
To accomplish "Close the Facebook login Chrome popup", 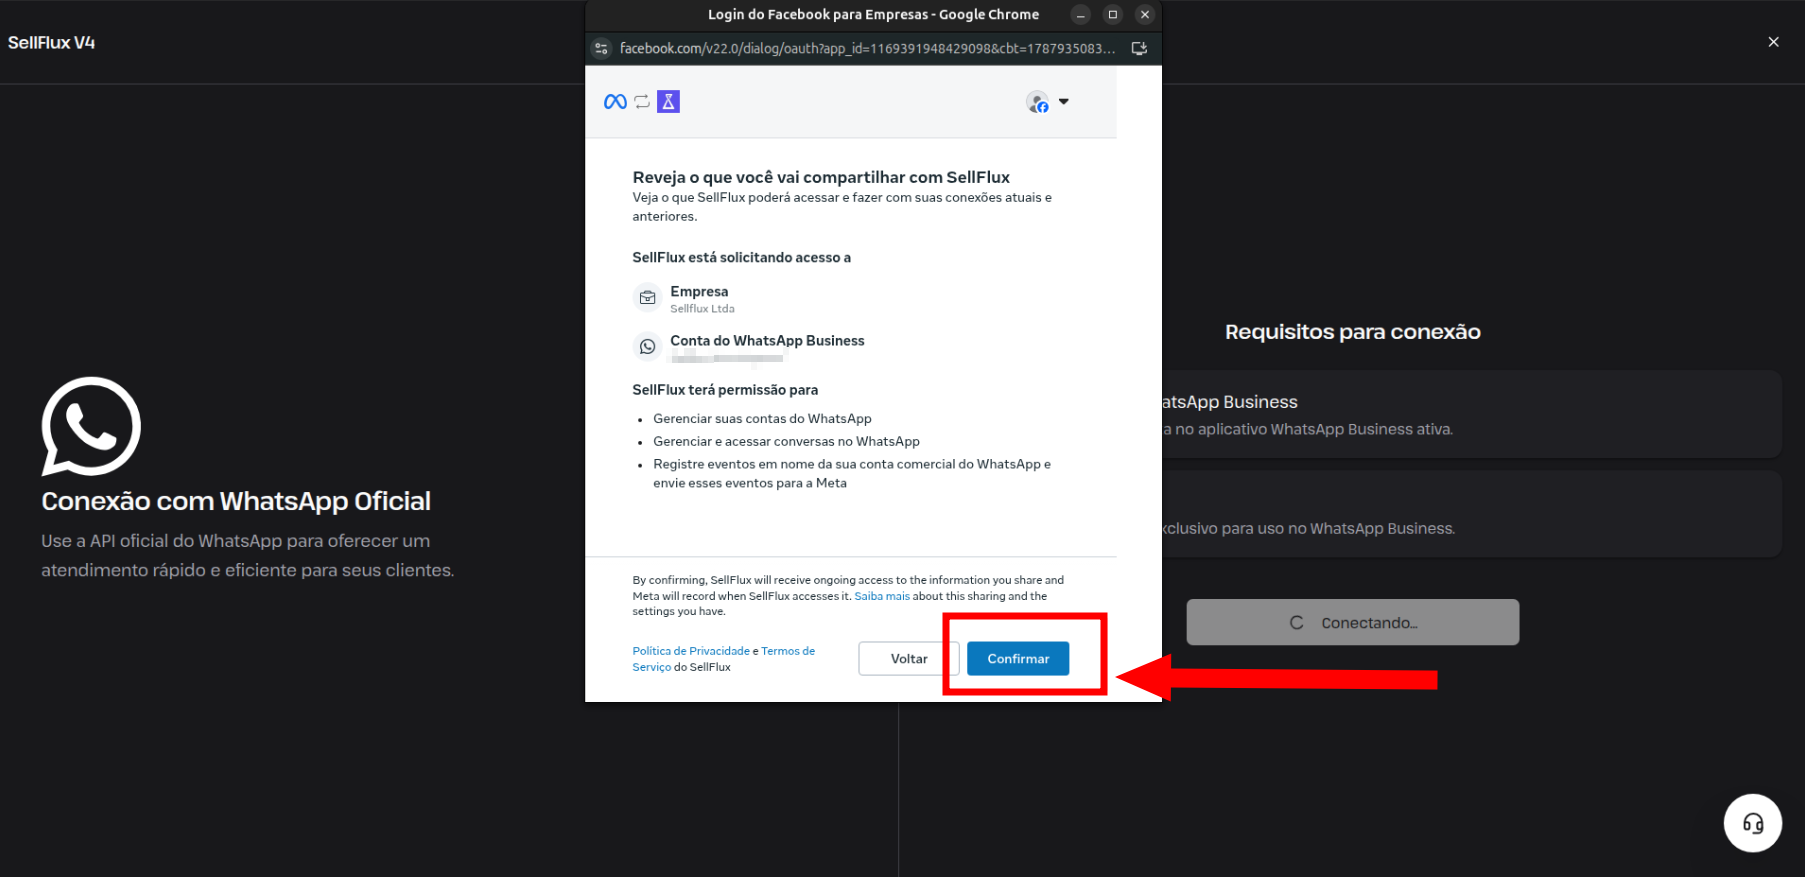I will pyautogui.click(x=1145, y=14).
